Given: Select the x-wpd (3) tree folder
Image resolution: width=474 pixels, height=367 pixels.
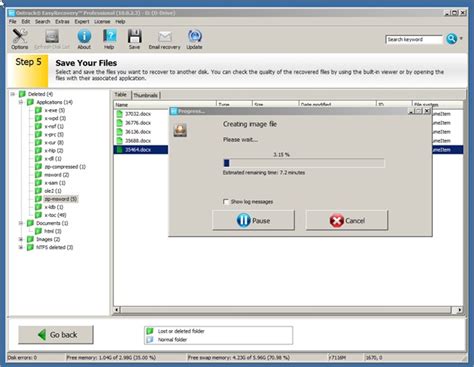Looking at the screenshot, I should (x=55, y=118).
